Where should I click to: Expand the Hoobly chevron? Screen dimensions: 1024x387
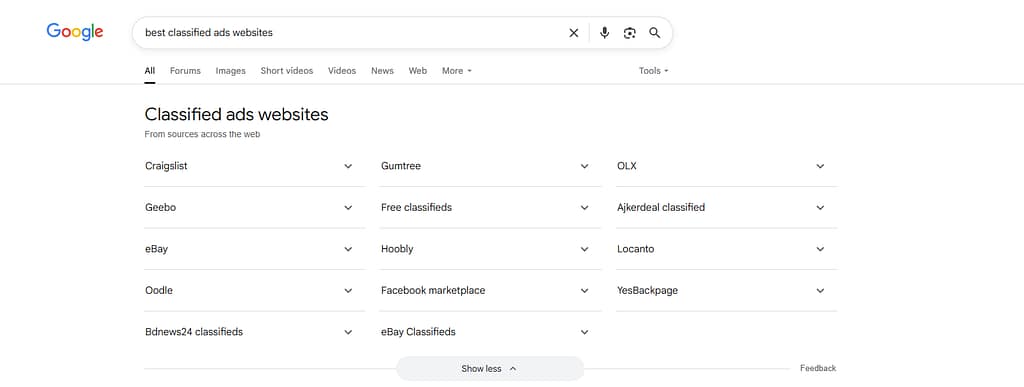pyautogui.click(x=584, y=249)
